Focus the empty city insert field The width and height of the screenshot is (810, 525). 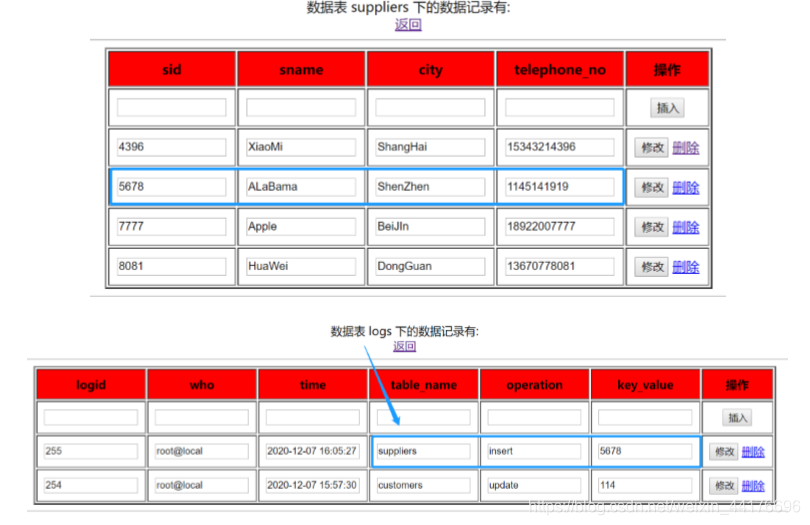[430, 107]
